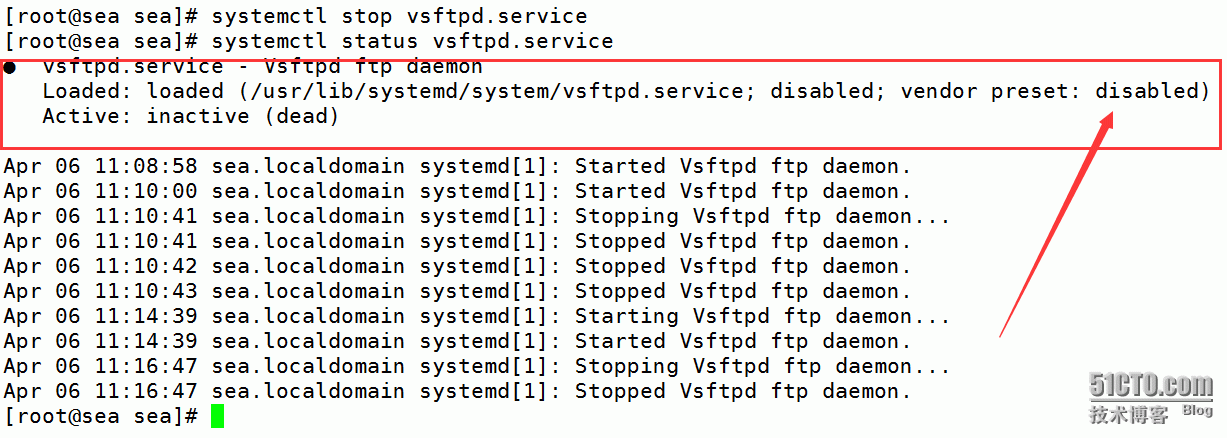
Task: Click the last [root@sea sea]# prompt
Action: [102, 416]
